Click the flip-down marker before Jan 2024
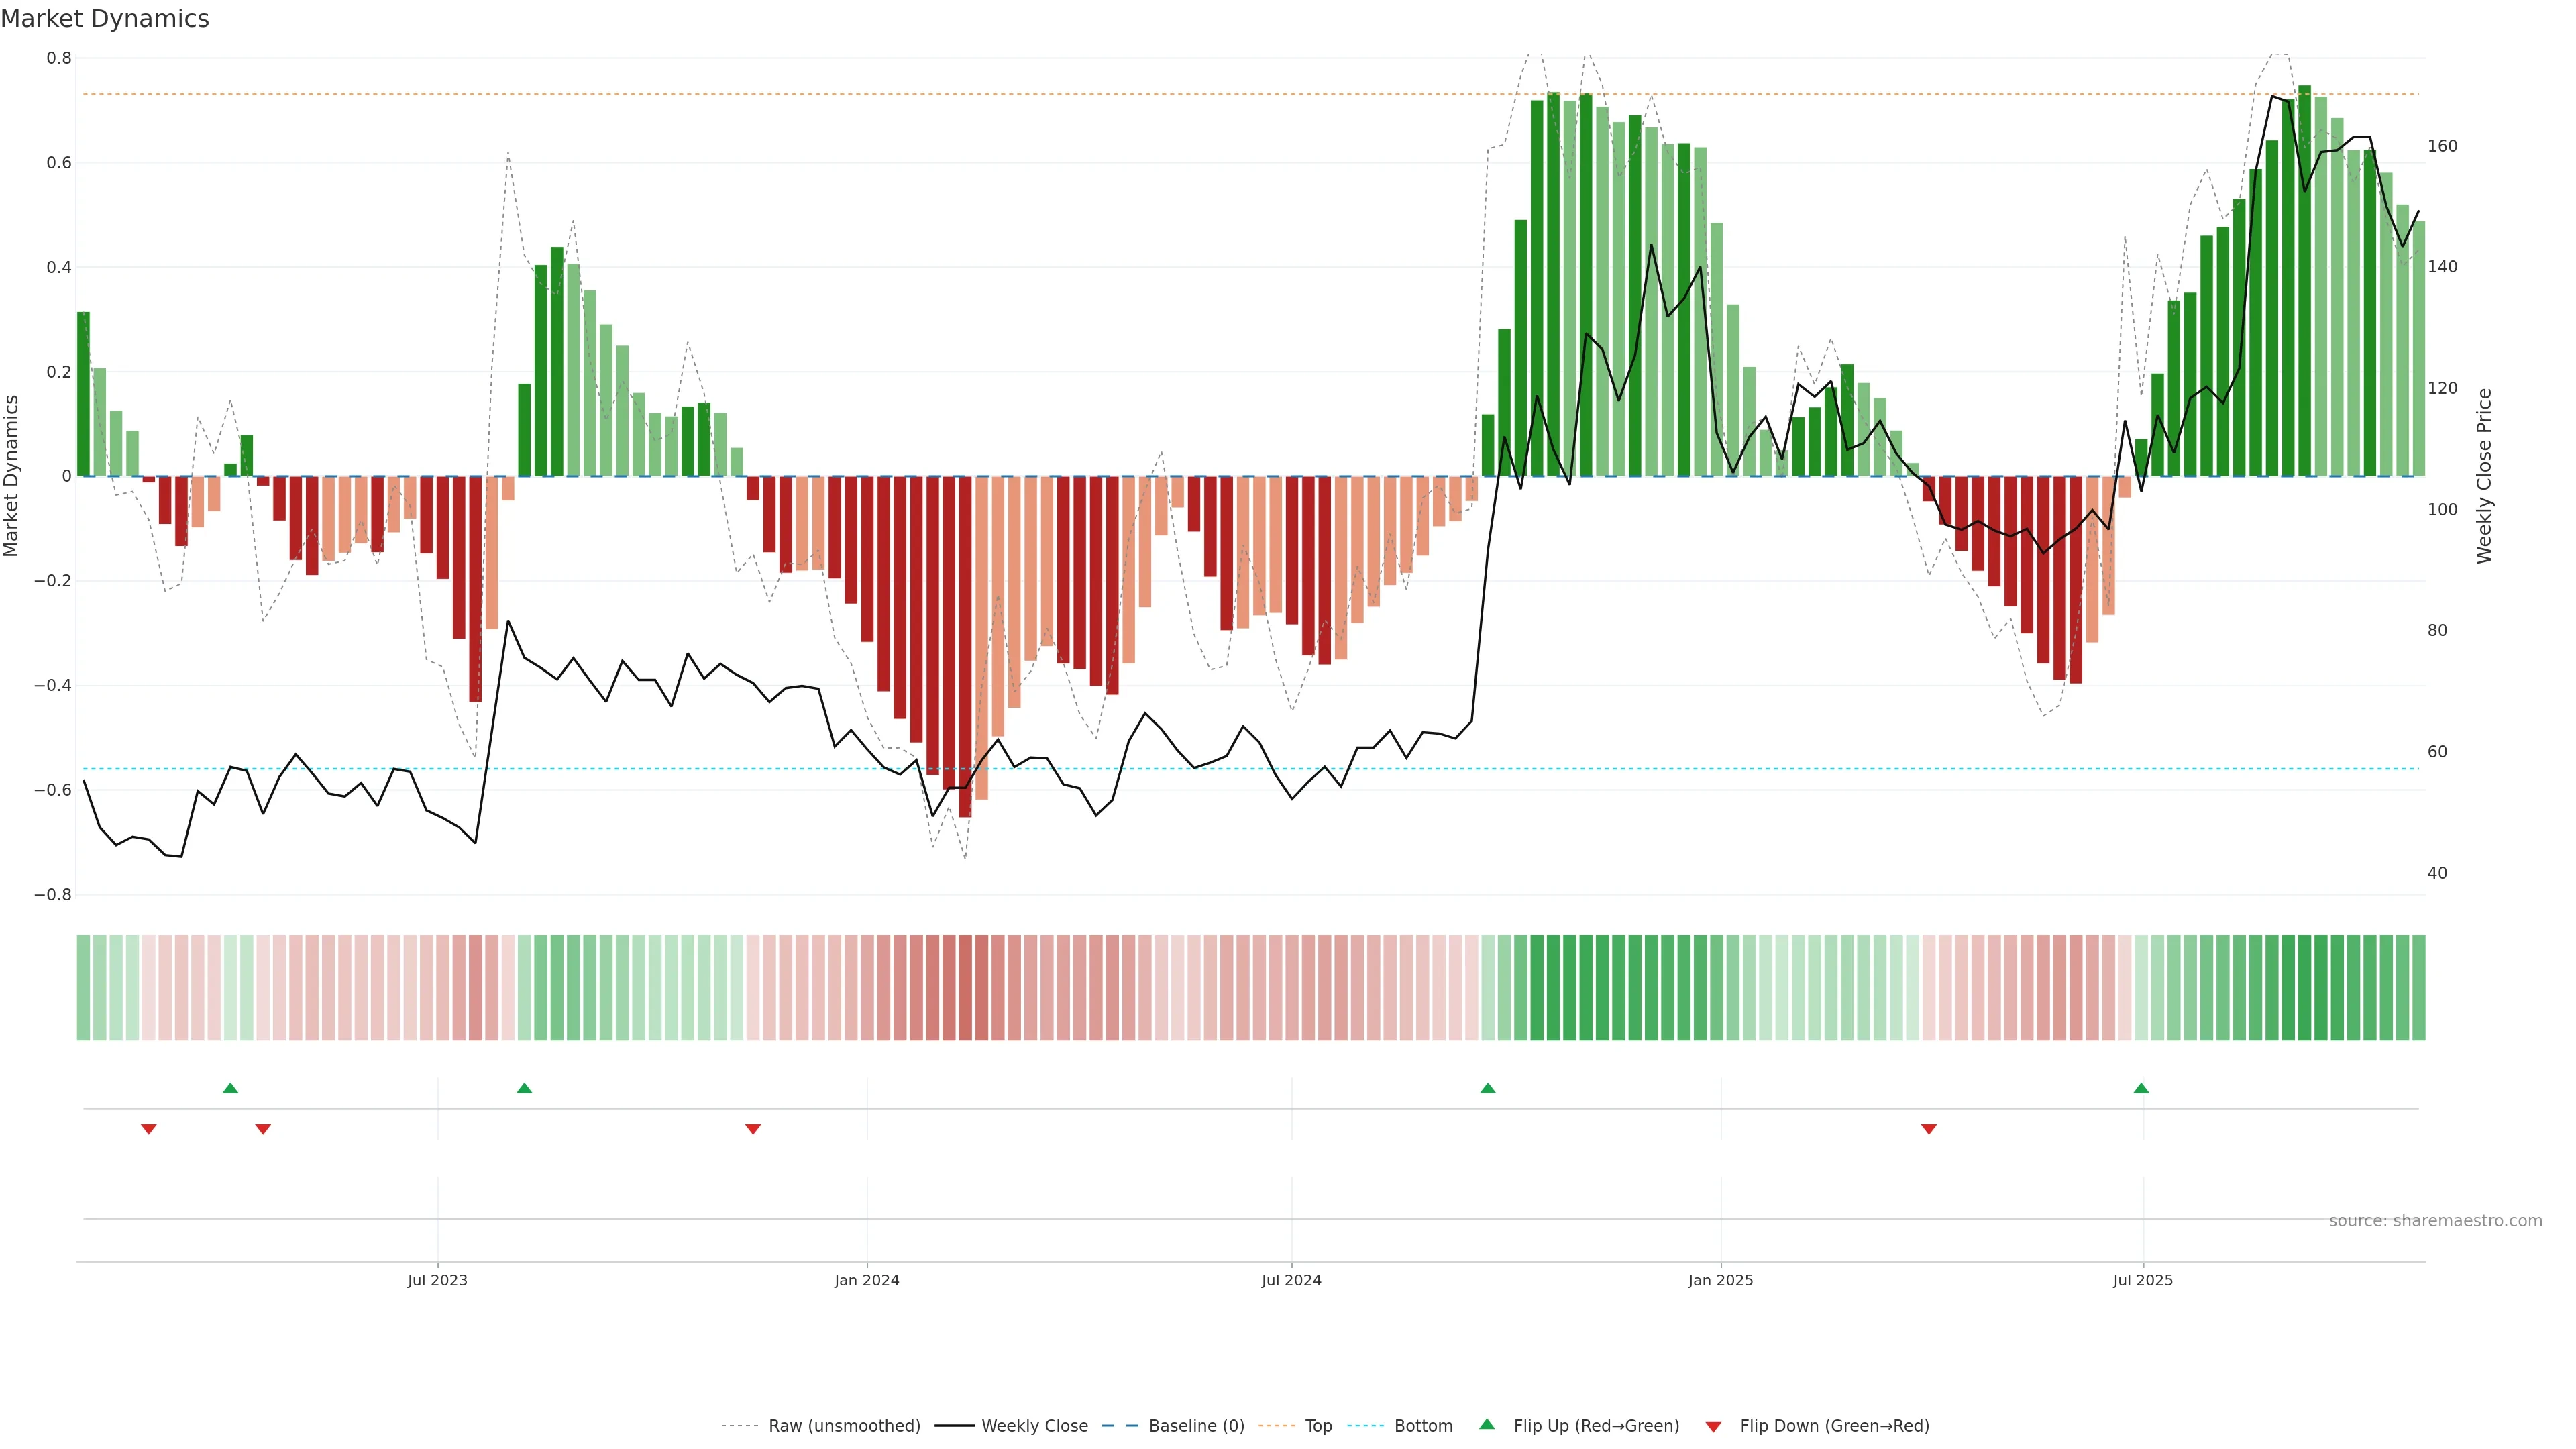 [x=753, y=1129]
